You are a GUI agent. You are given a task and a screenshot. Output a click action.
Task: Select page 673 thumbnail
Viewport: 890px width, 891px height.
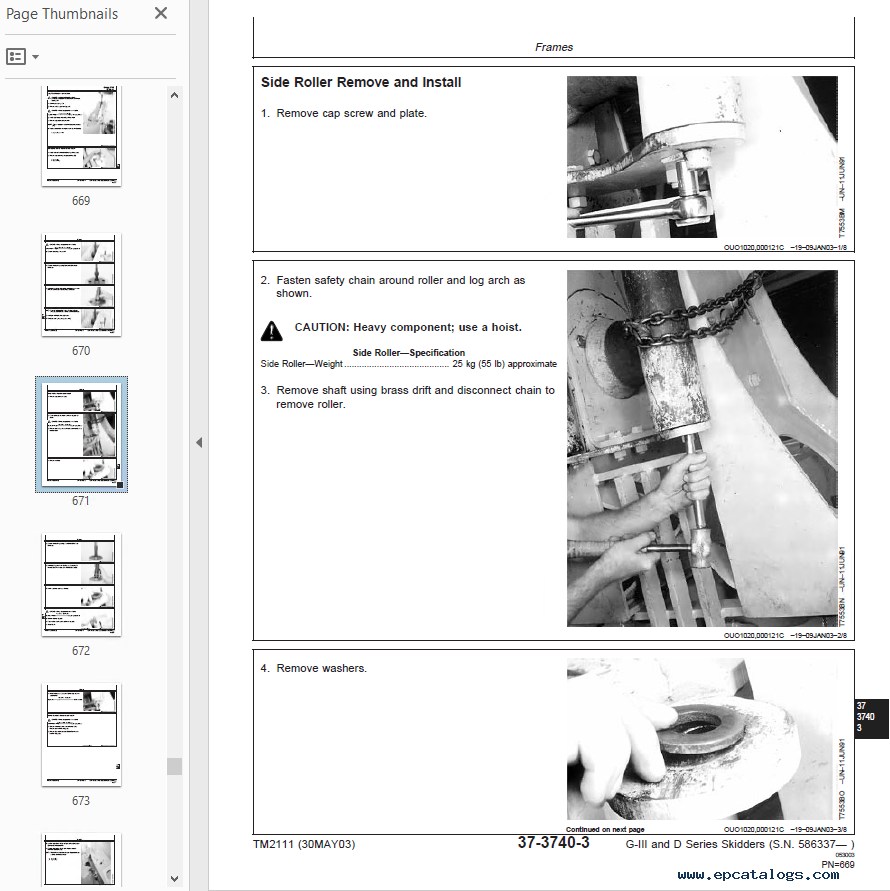[x=81, y=735]
